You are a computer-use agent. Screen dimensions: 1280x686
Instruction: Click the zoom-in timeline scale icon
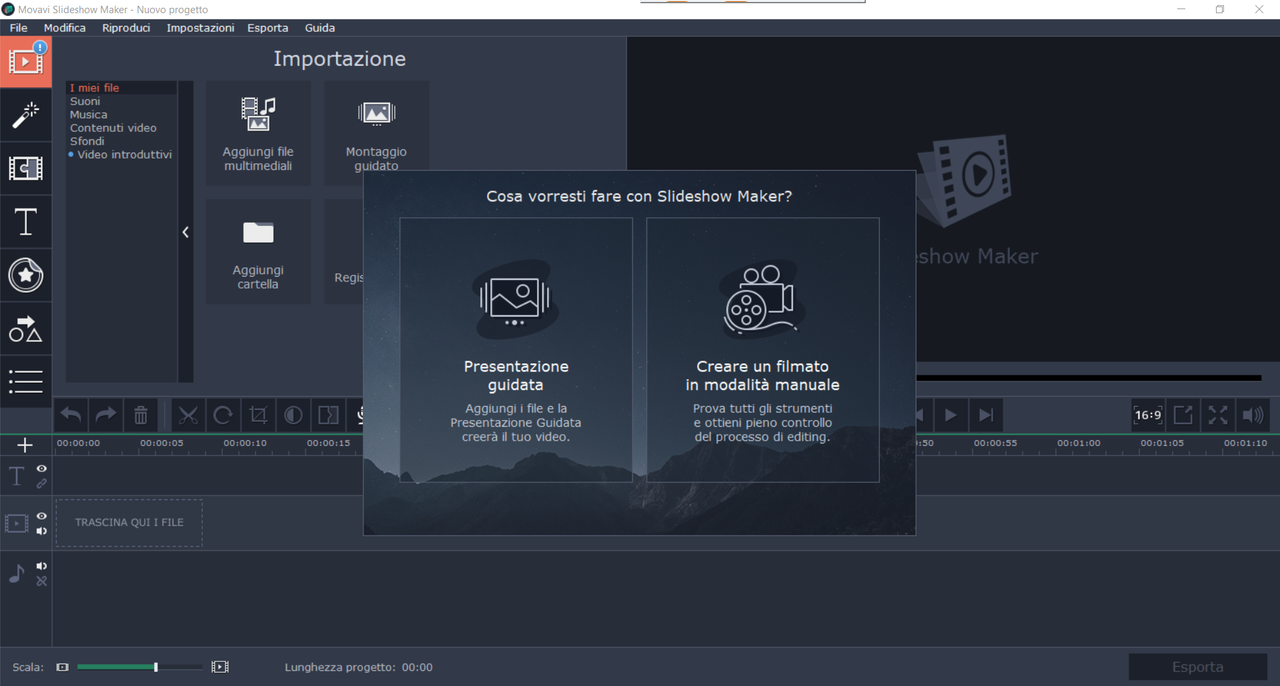pos(220,667)
